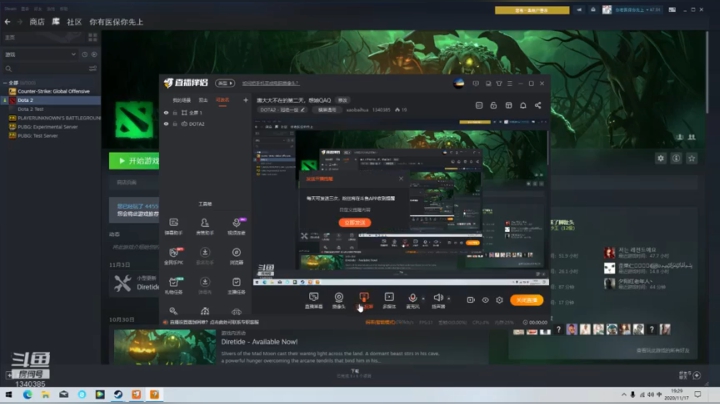This screenshot has height=404, width=720.
Task: Select the DOTA2 source row in scene list
Action: point(206,124)
